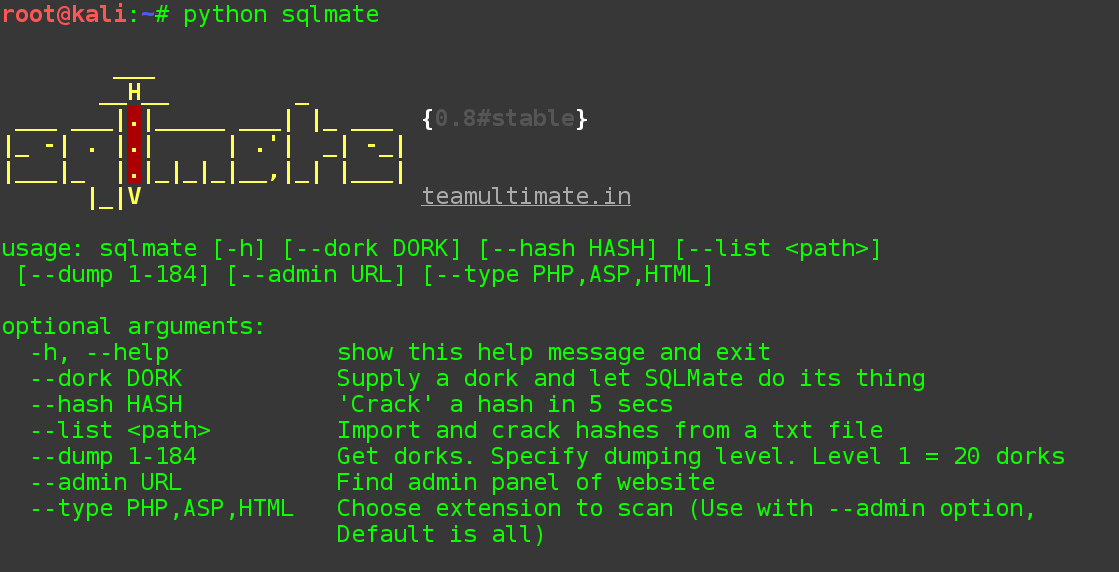Click the --type PHP,ASP,HTML option entry
The height and width of the screenshot is (572, 1119).
(x=161, y=509)
